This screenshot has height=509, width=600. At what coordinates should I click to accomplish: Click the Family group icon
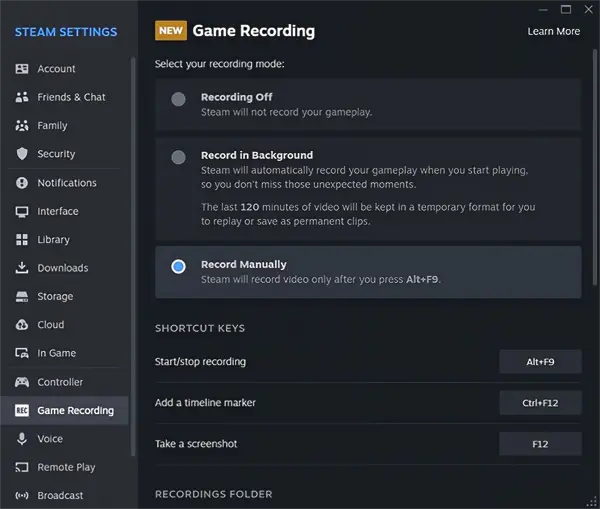[22, 126]
